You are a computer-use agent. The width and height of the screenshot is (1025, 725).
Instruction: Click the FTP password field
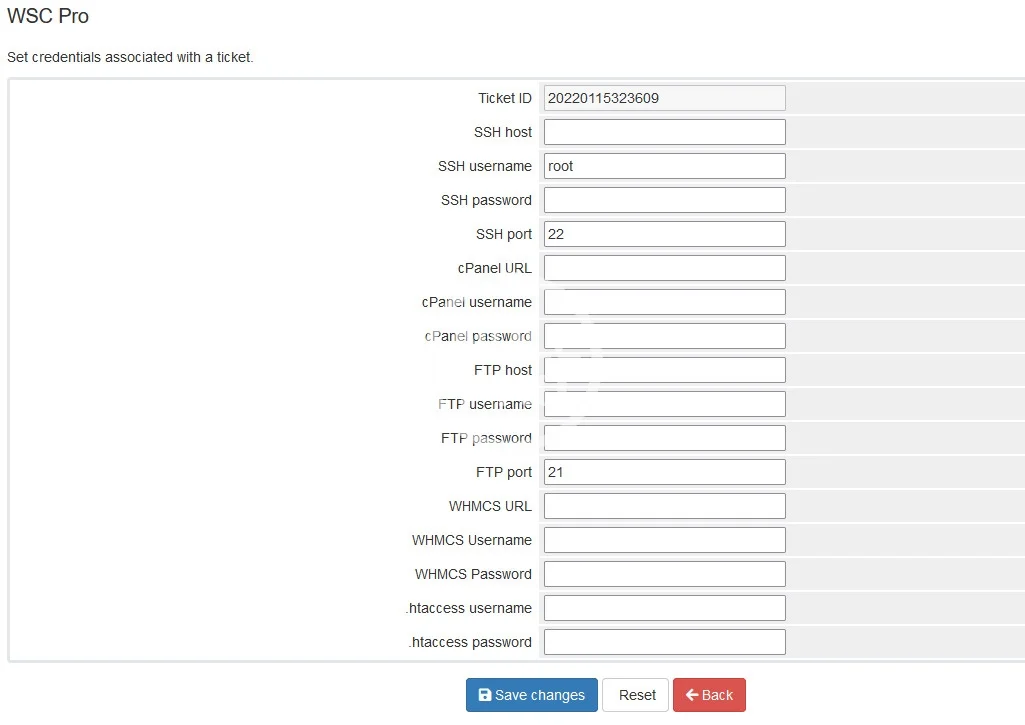point(664,438)
